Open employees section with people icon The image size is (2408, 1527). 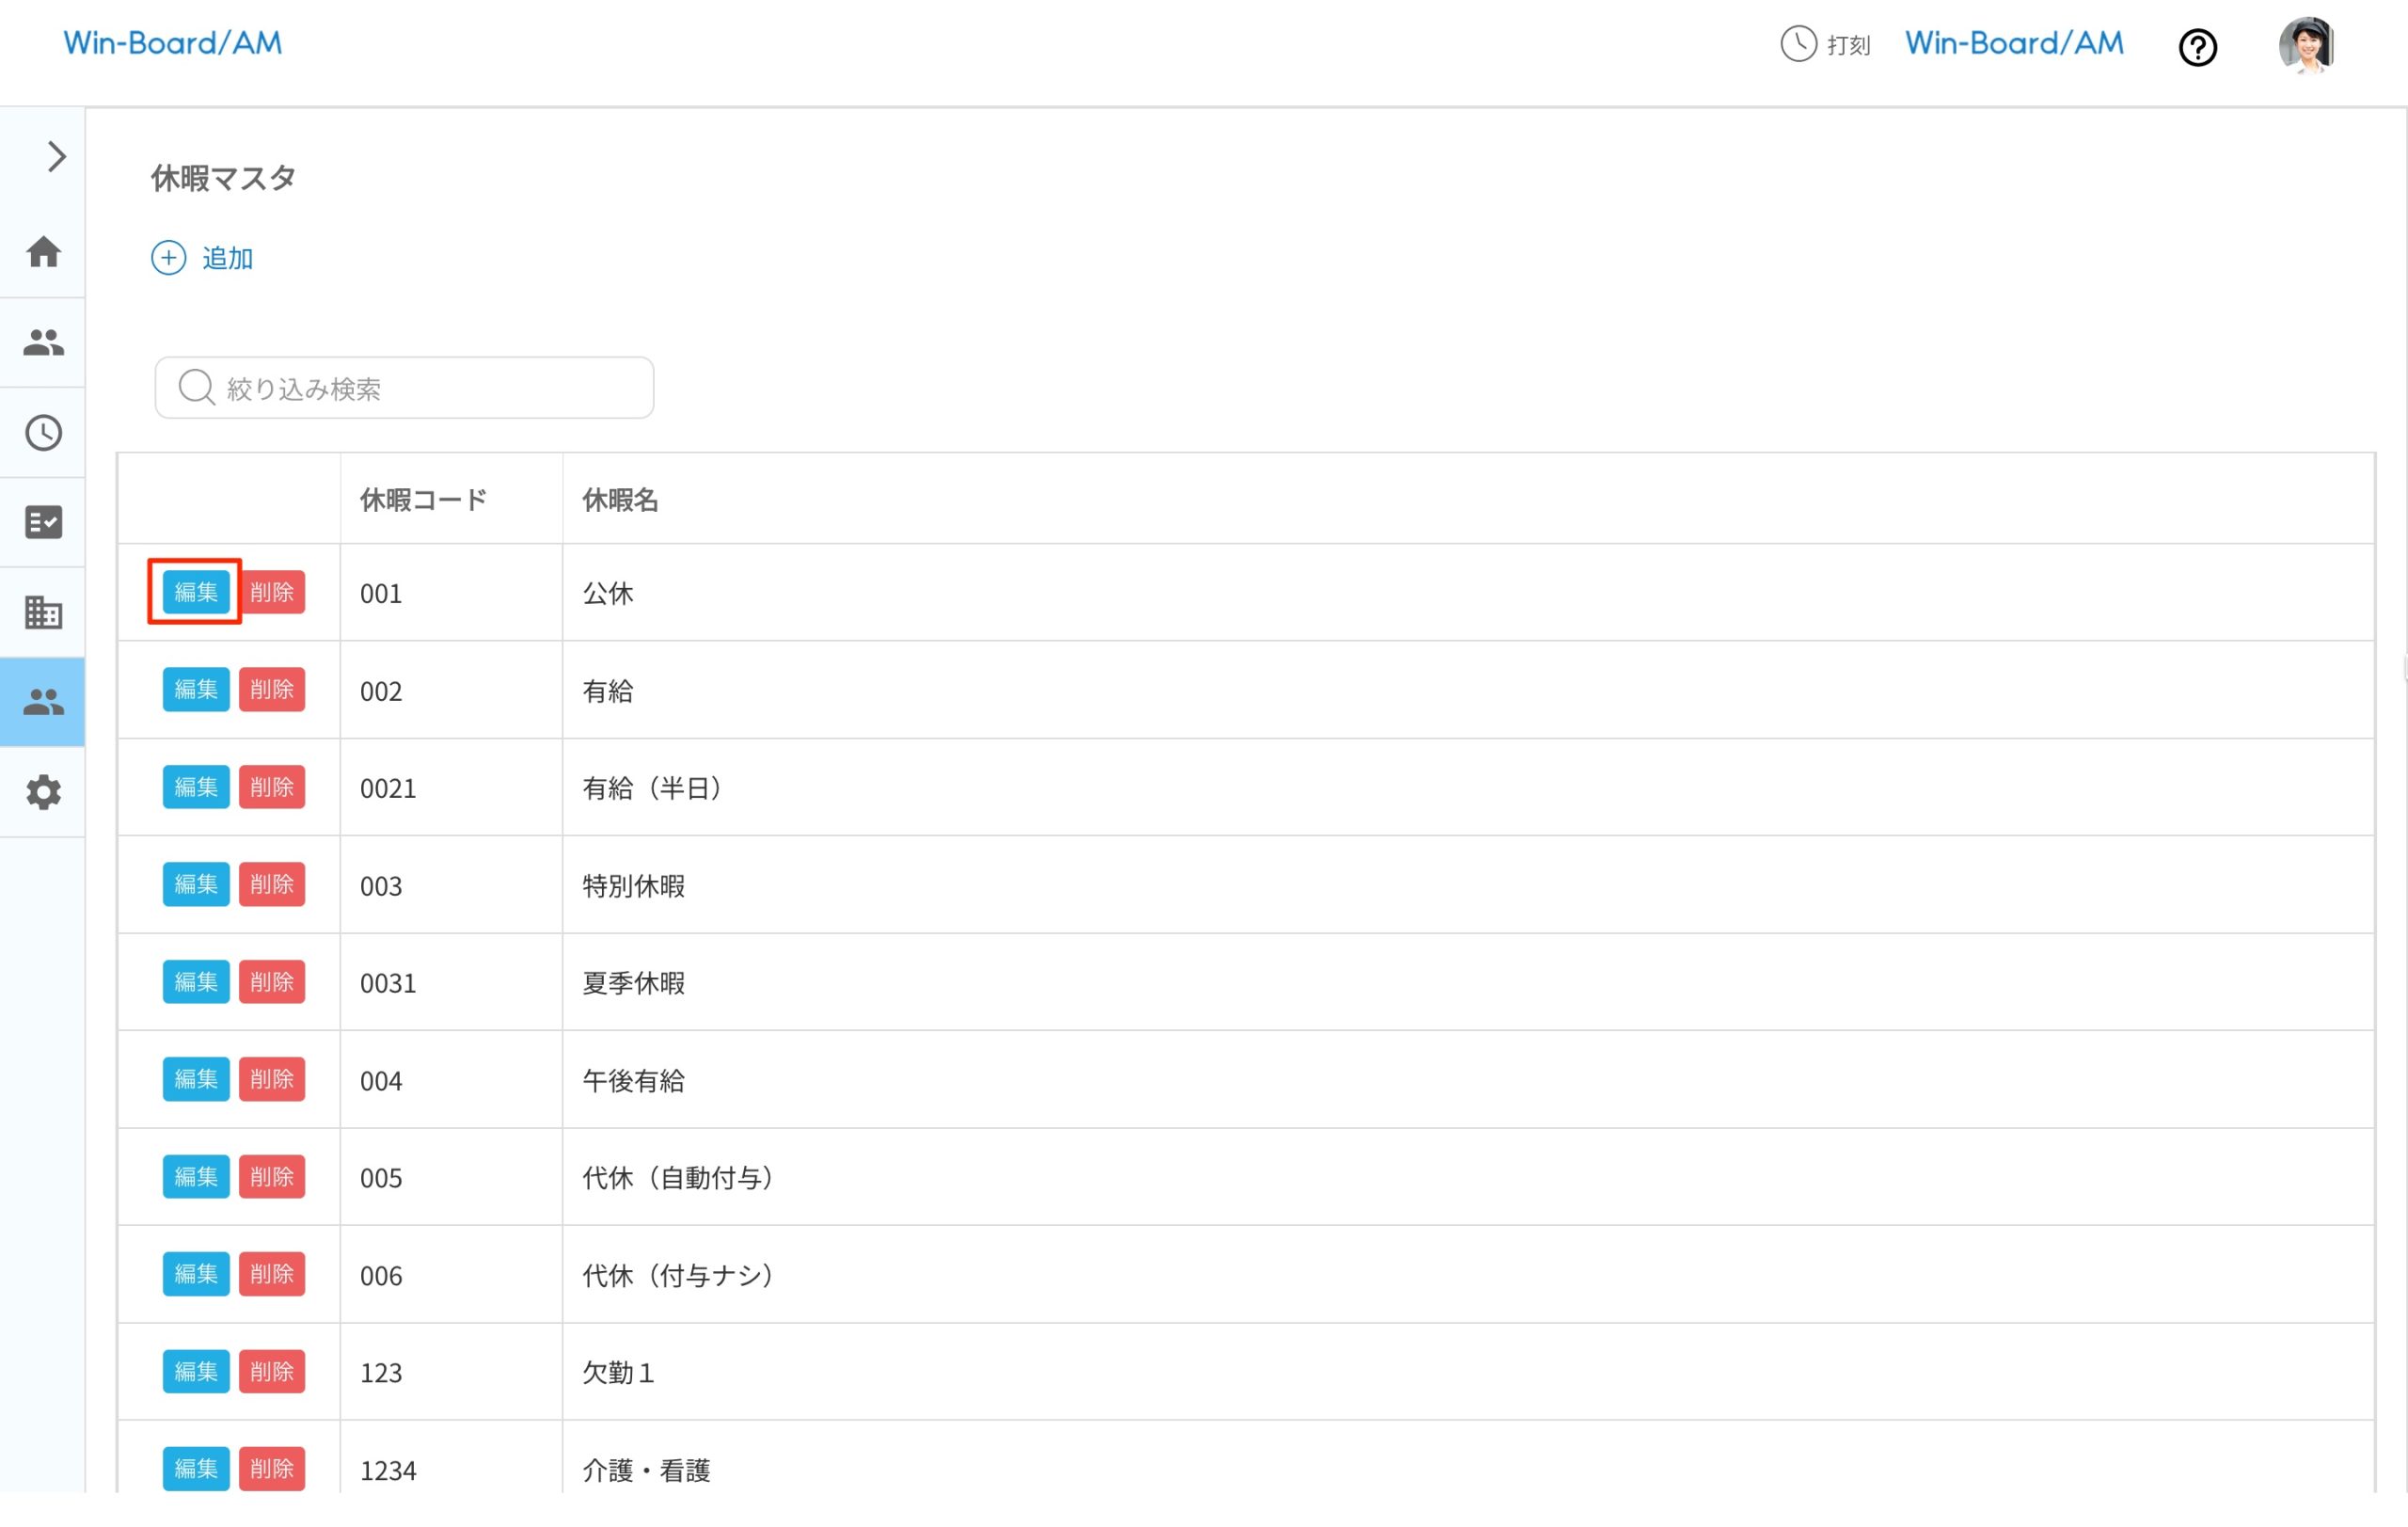(x=43, y=342)
